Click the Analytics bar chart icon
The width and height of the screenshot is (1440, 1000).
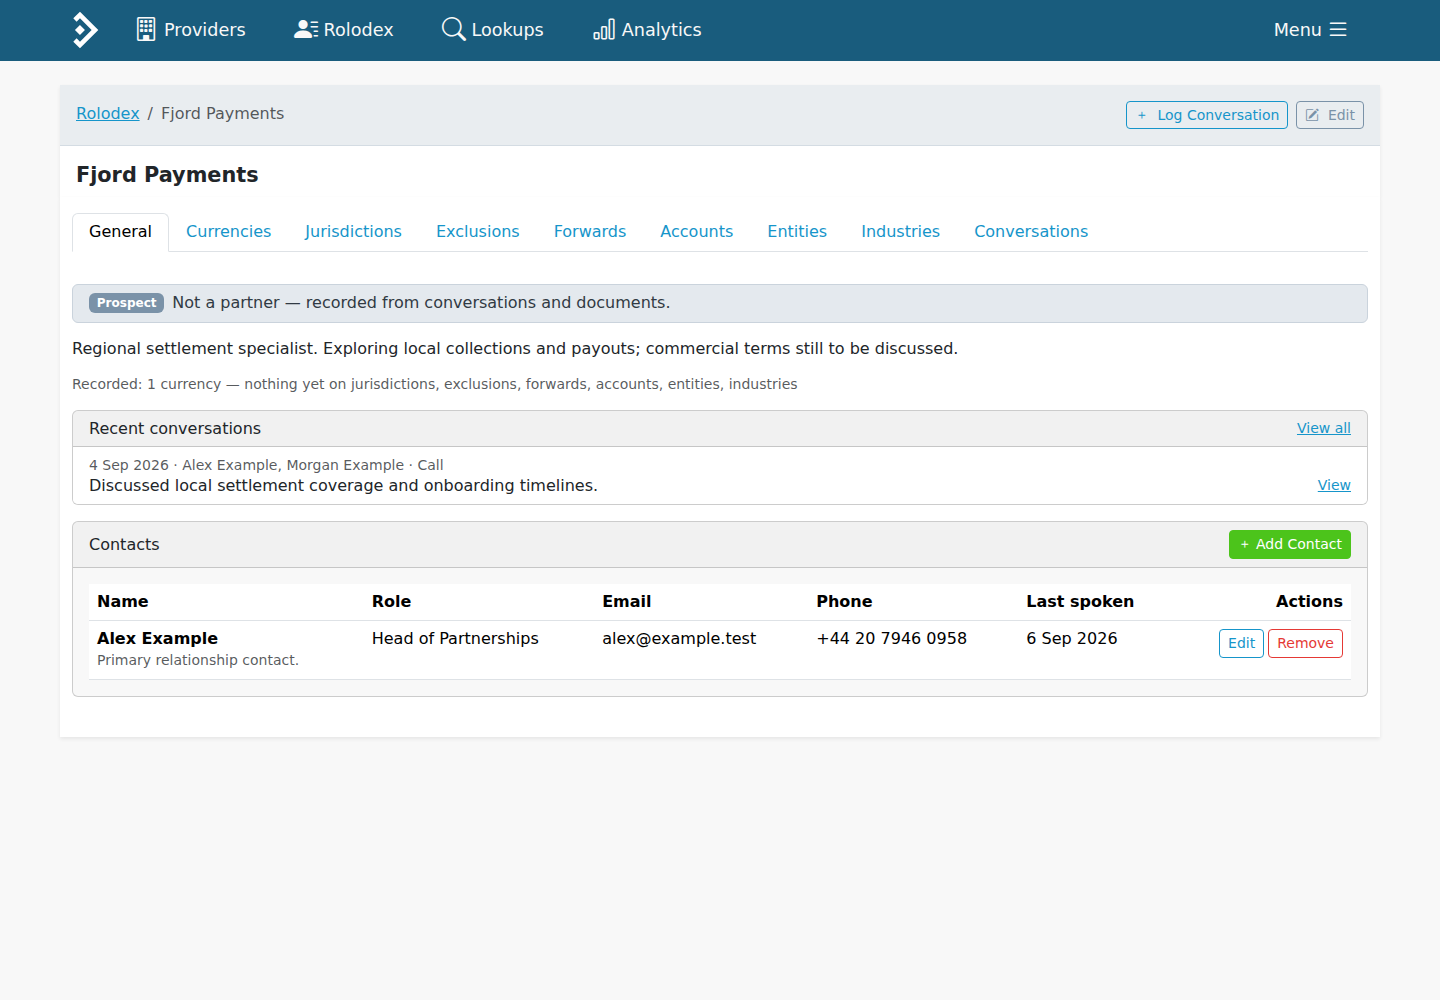pos(604,30)
